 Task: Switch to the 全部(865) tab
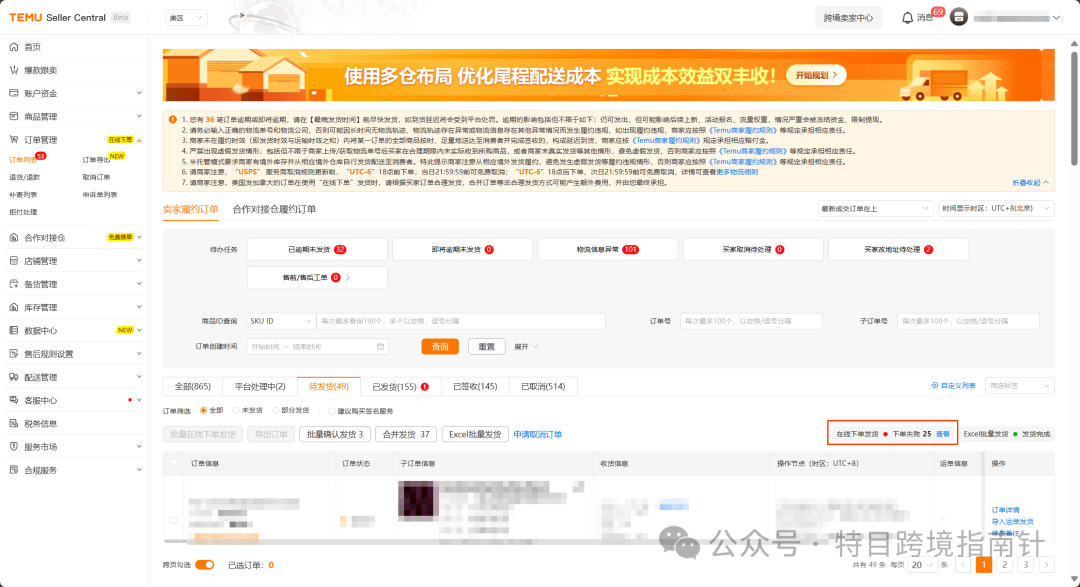click(193, 387)
